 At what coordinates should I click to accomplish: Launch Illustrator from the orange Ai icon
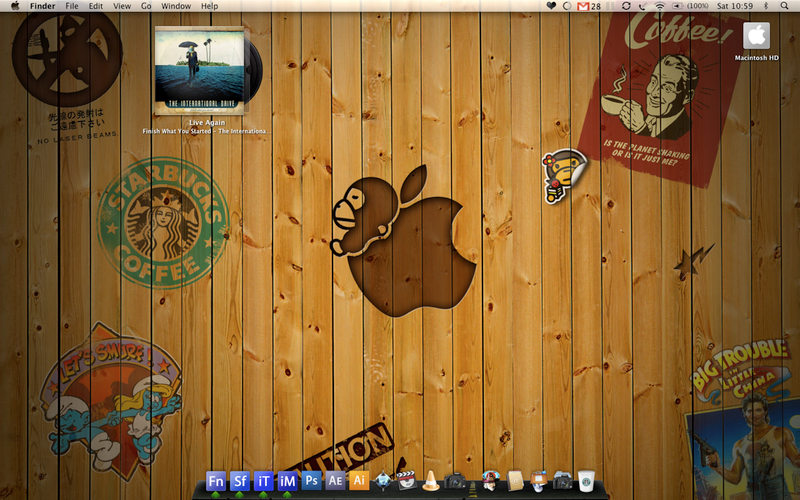[x=359, y=481]
